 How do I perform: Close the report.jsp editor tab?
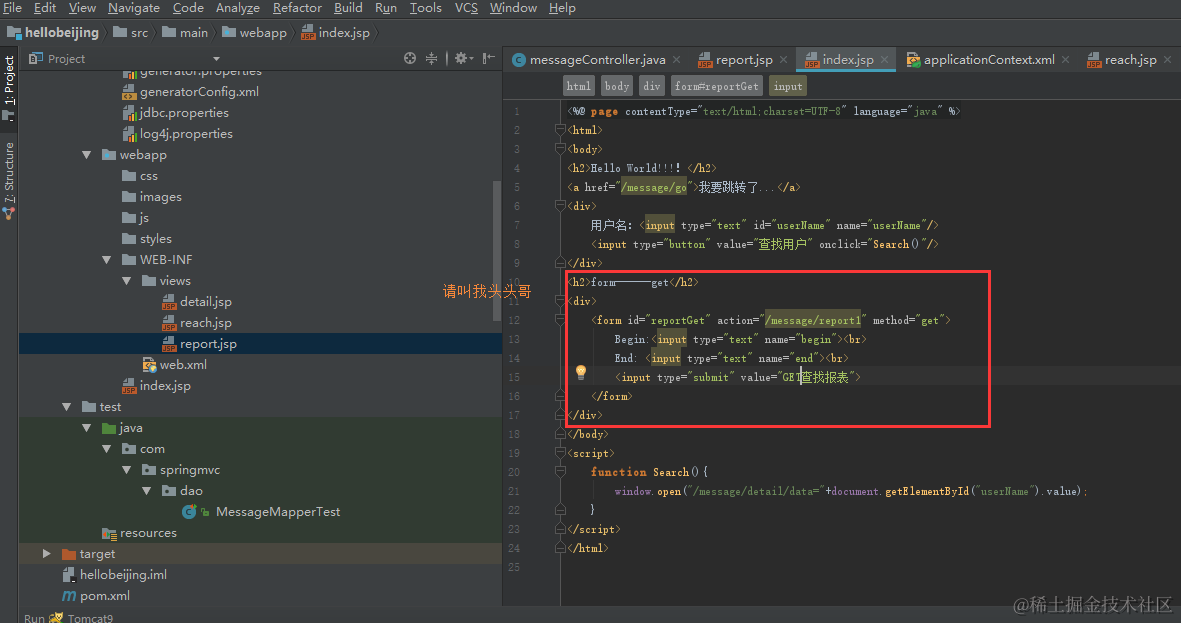pos(783,60)
